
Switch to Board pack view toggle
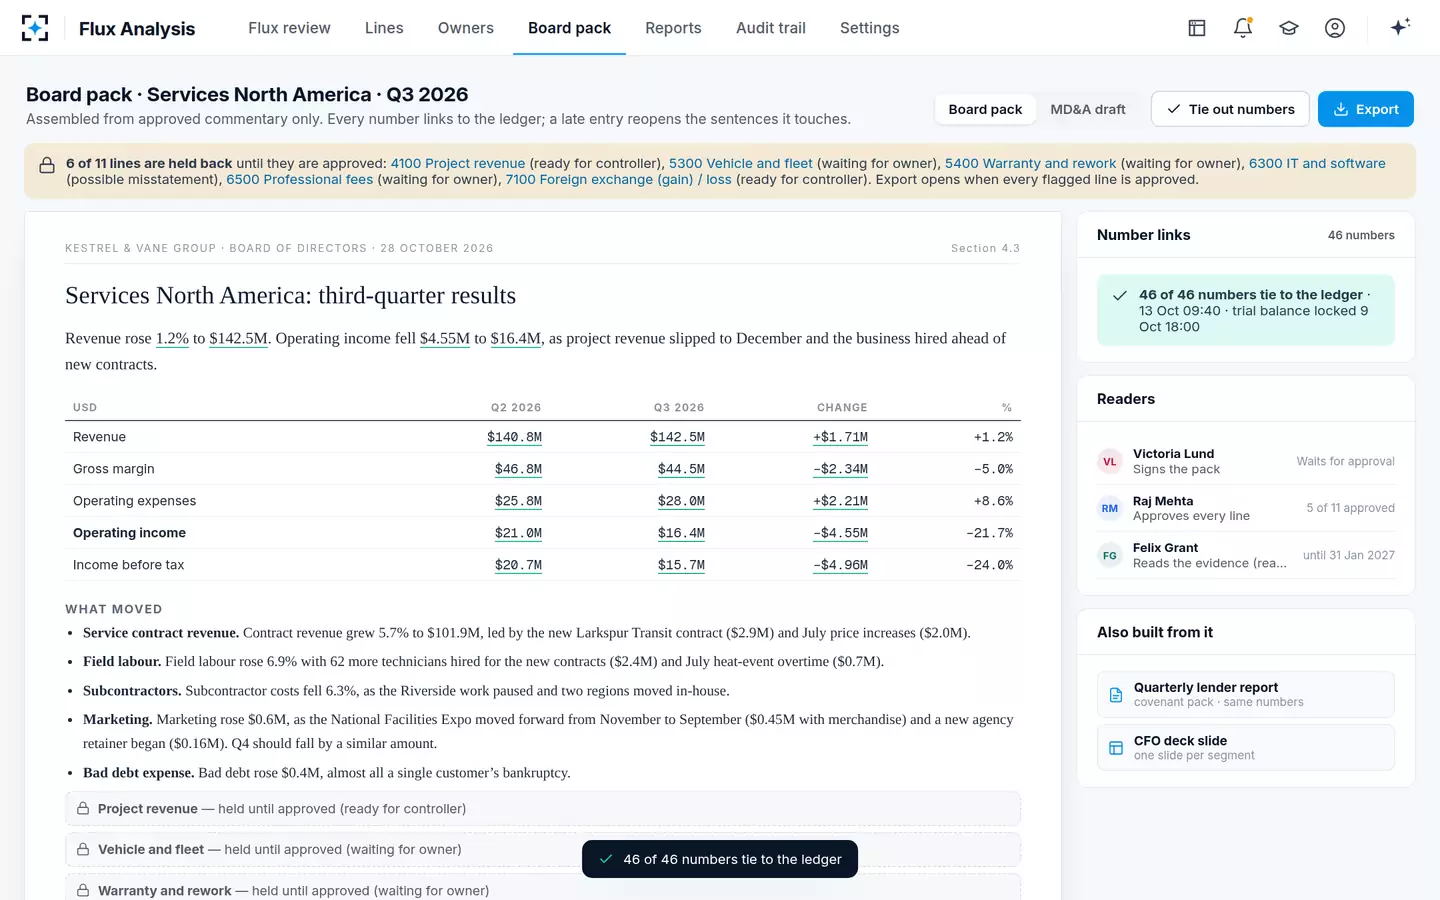click(x=985, y=109)
